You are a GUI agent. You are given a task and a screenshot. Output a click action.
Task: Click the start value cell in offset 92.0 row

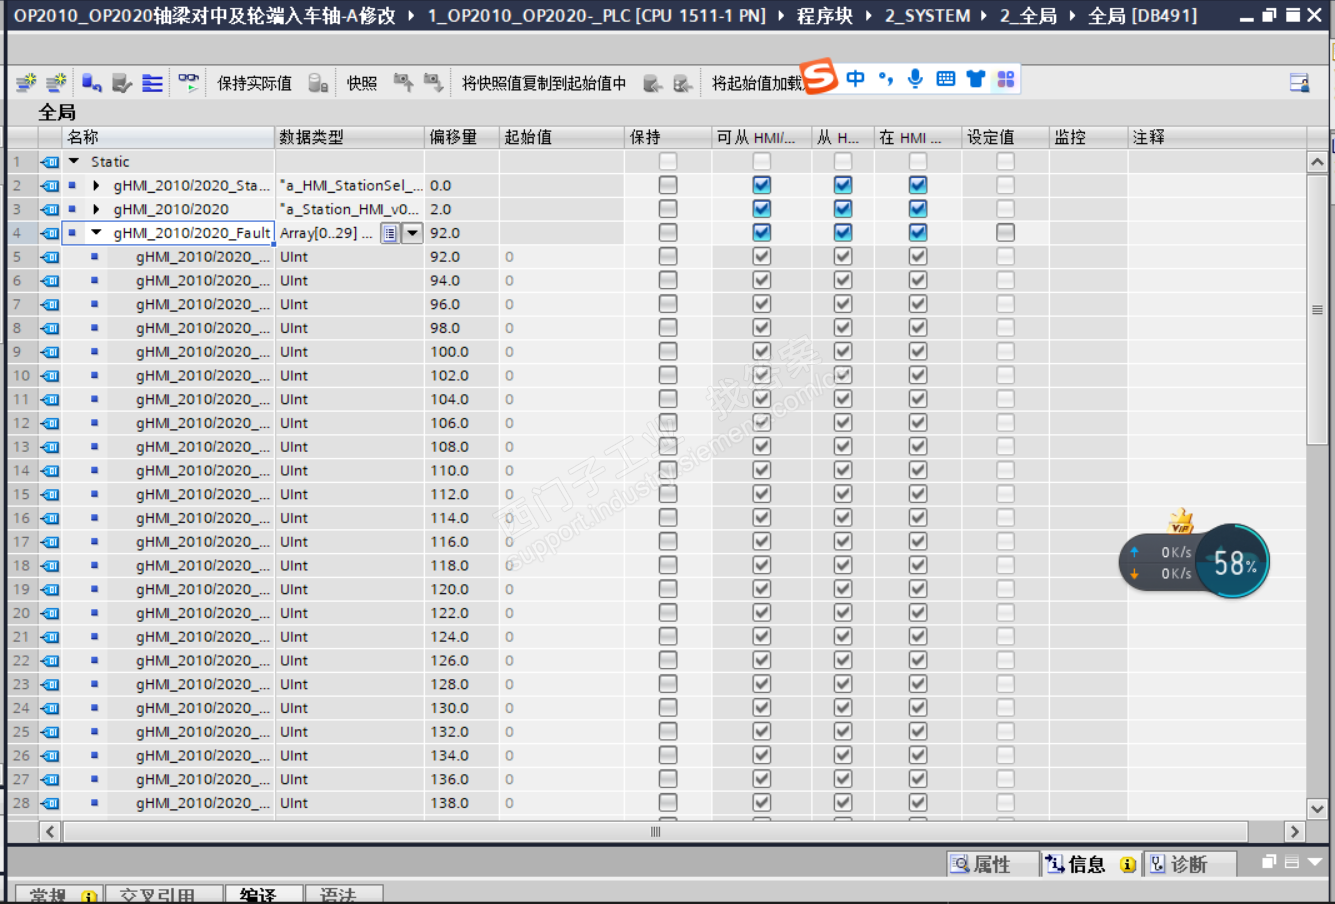pyautogui.click(x=562, y=257)
